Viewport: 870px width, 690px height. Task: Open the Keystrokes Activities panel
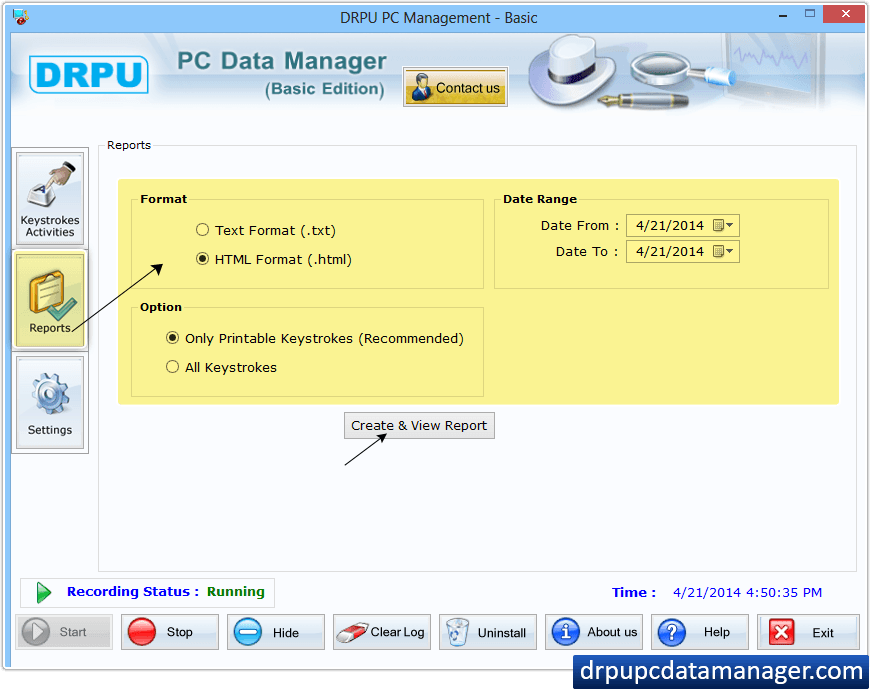point(50,199)
